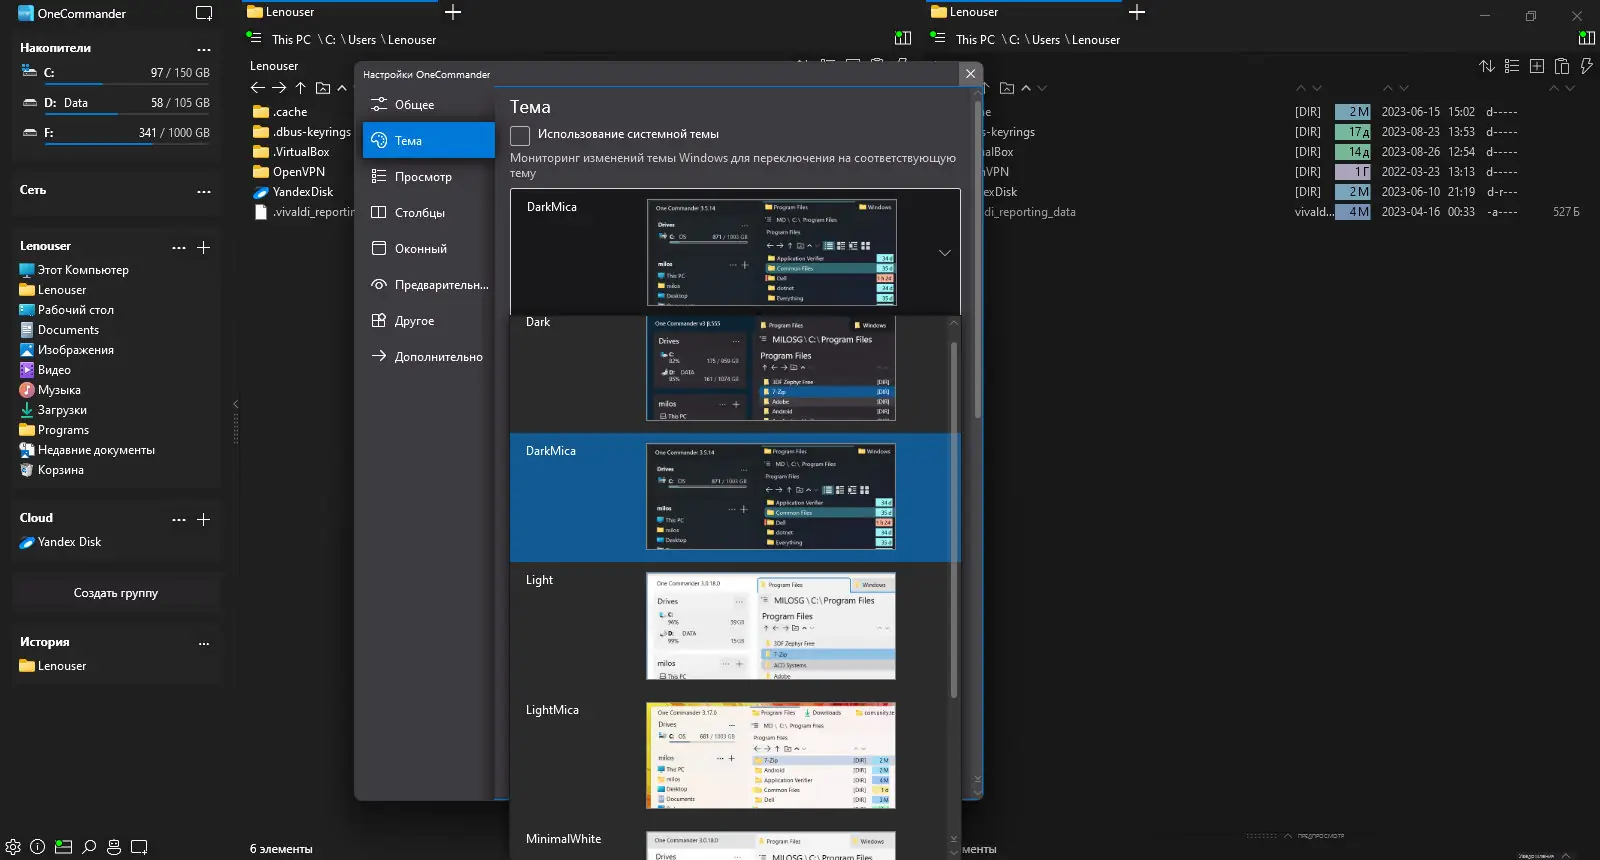Toggle the layout icon at OneCommander title

pyautogui.click(x=204, y=14)
